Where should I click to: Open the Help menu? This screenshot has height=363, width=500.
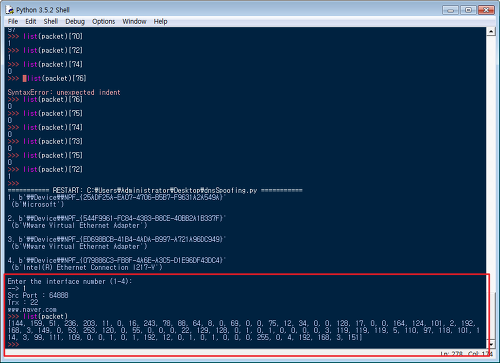160,22
